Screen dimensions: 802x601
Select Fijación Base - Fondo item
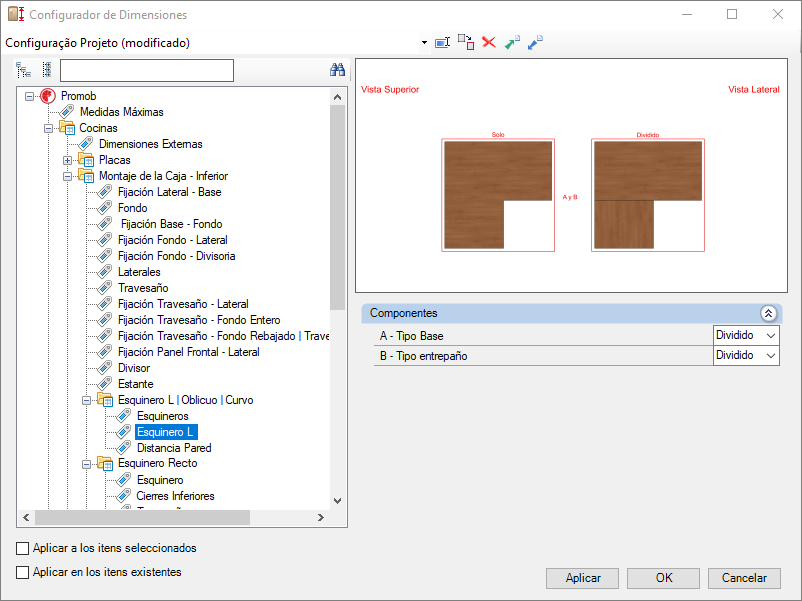171,224
